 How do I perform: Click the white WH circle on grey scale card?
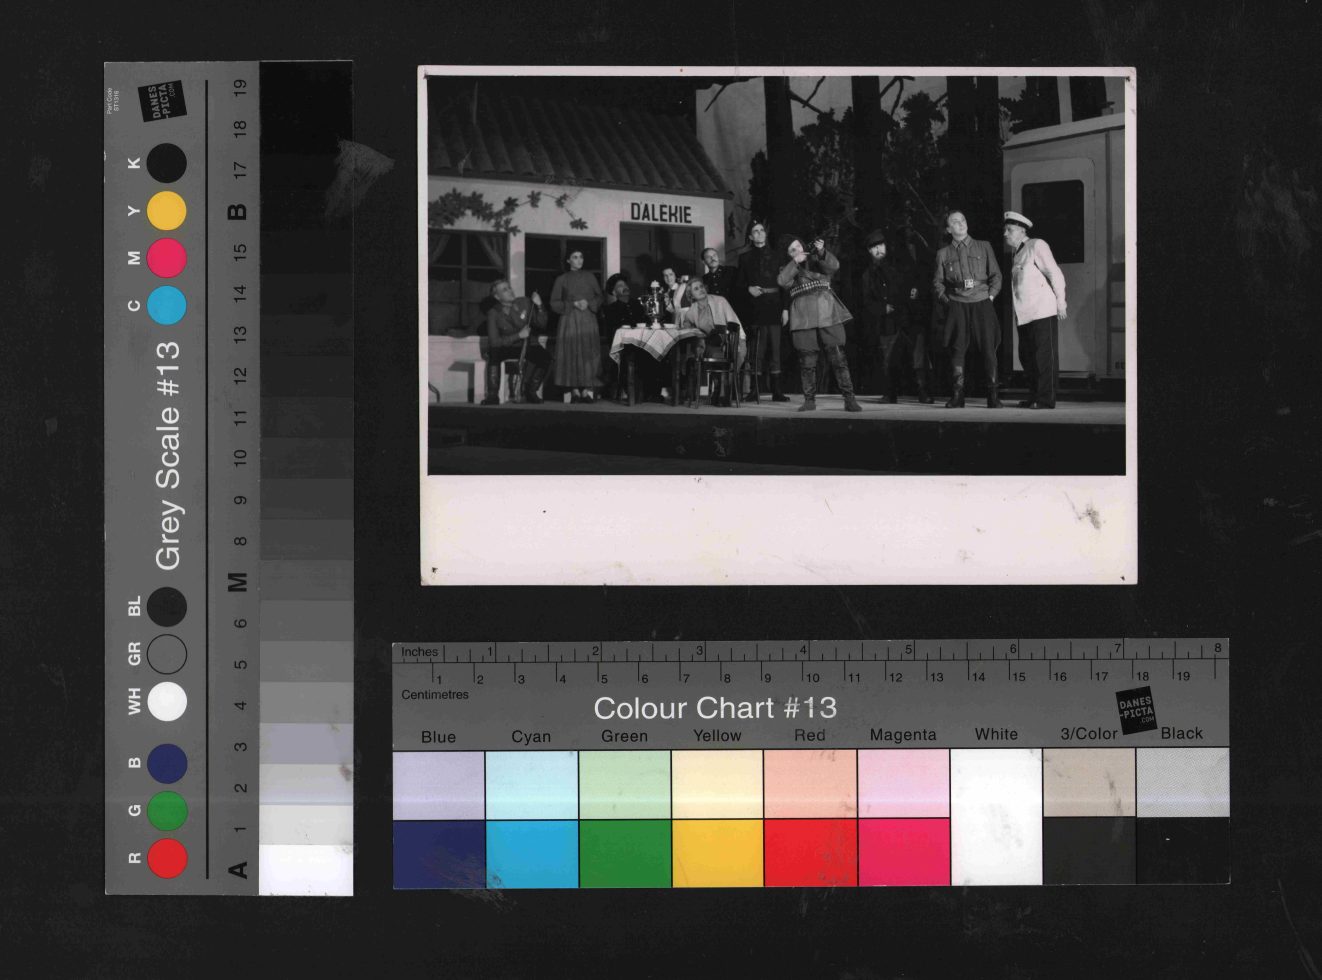click(167, 702)
